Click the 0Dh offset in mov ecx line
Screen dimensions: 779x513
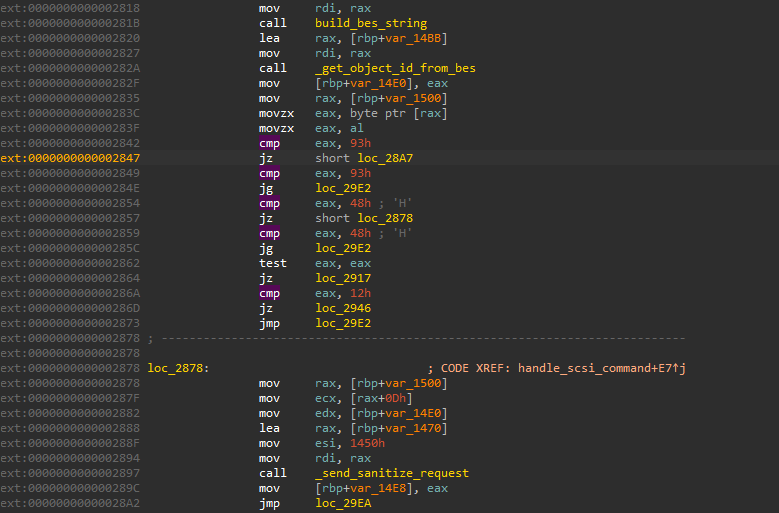pos(395,398)
